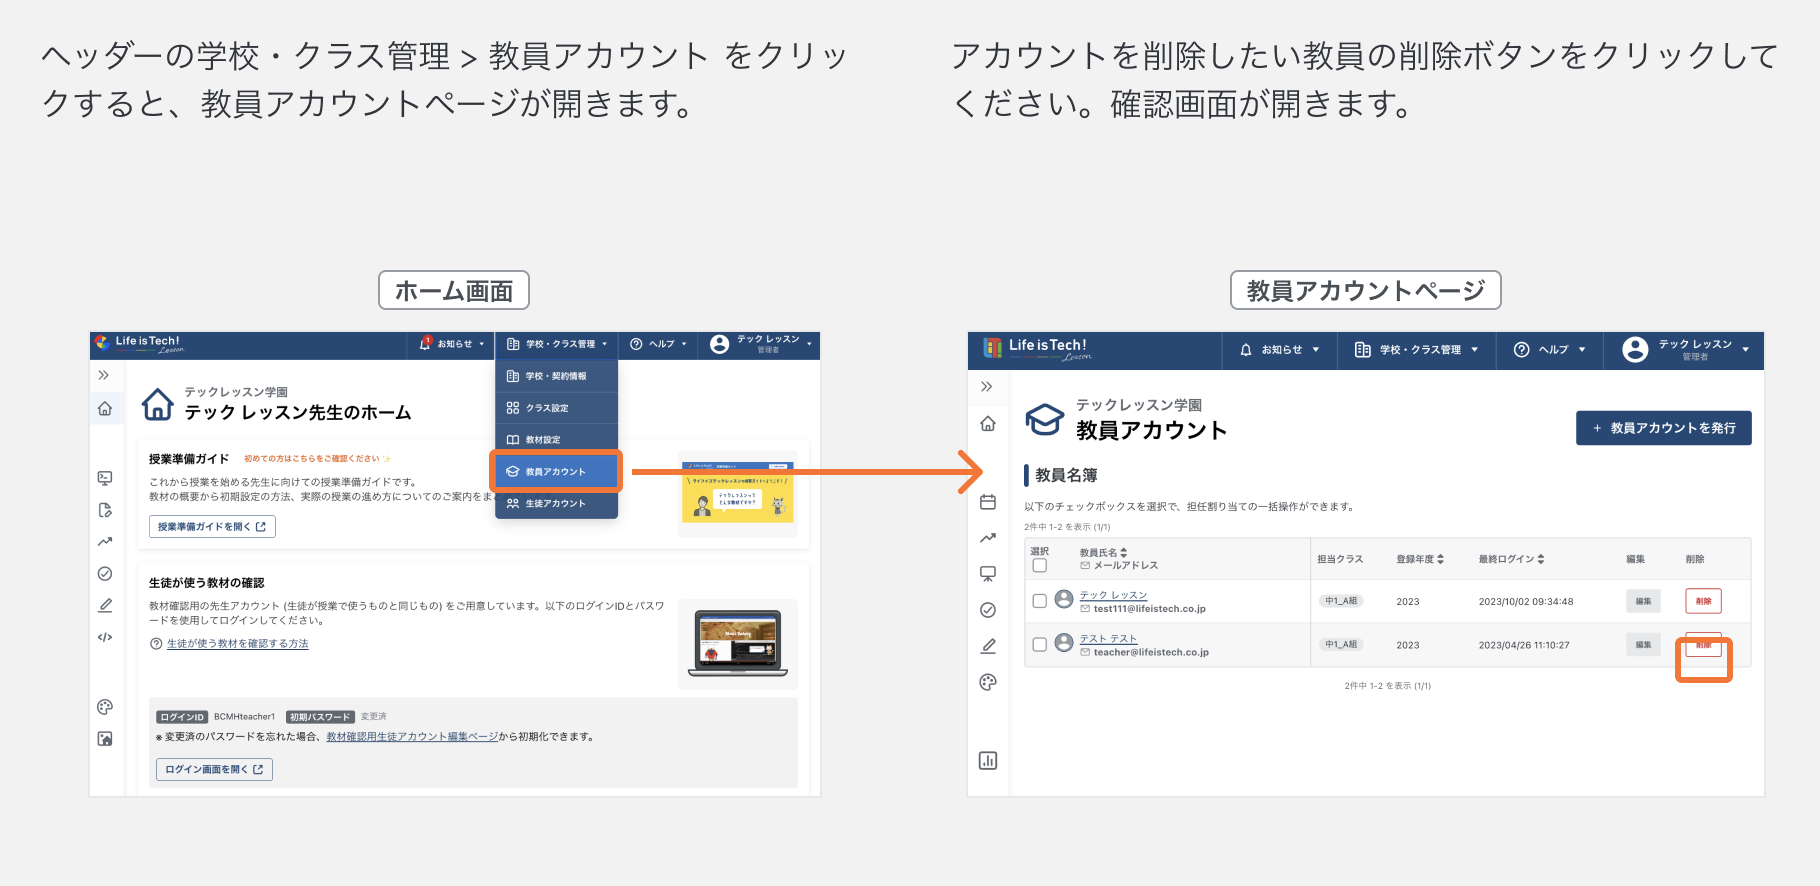Image resolution: width=1820 pixels, height=886 pixels.
Task: Click graduation cap icon beside 教員アカウント title
Action: [1045, 419]
